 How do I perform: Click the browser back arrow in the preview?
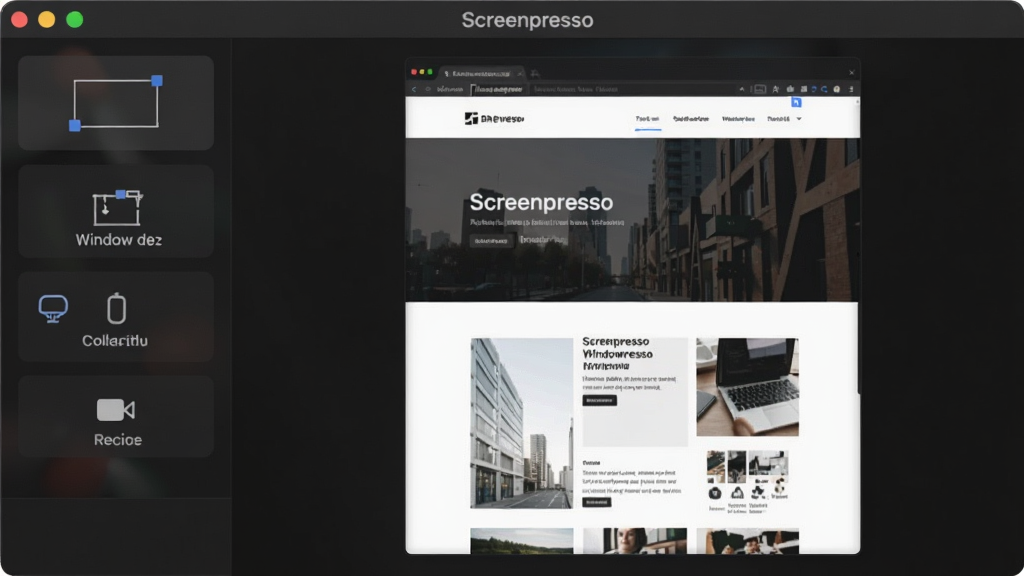414,89
